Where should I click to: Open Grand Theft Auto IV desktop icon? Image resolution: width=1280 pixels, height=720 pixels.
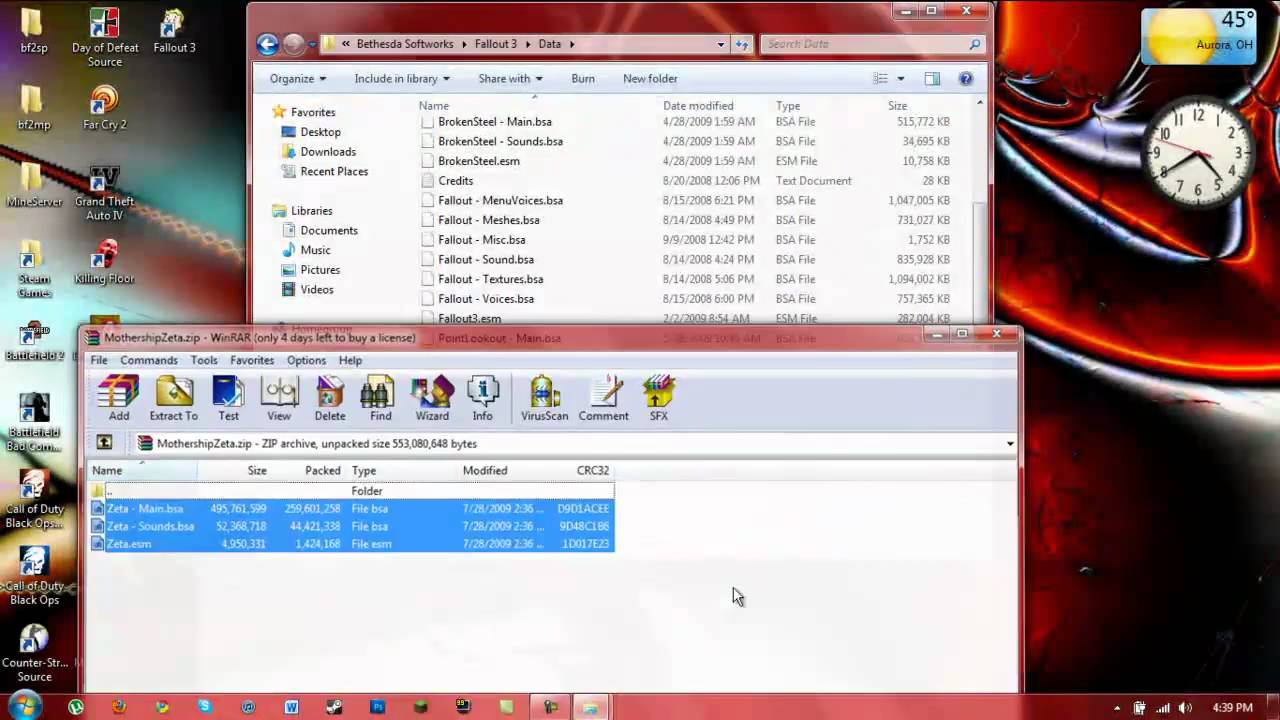click(104, 193)
